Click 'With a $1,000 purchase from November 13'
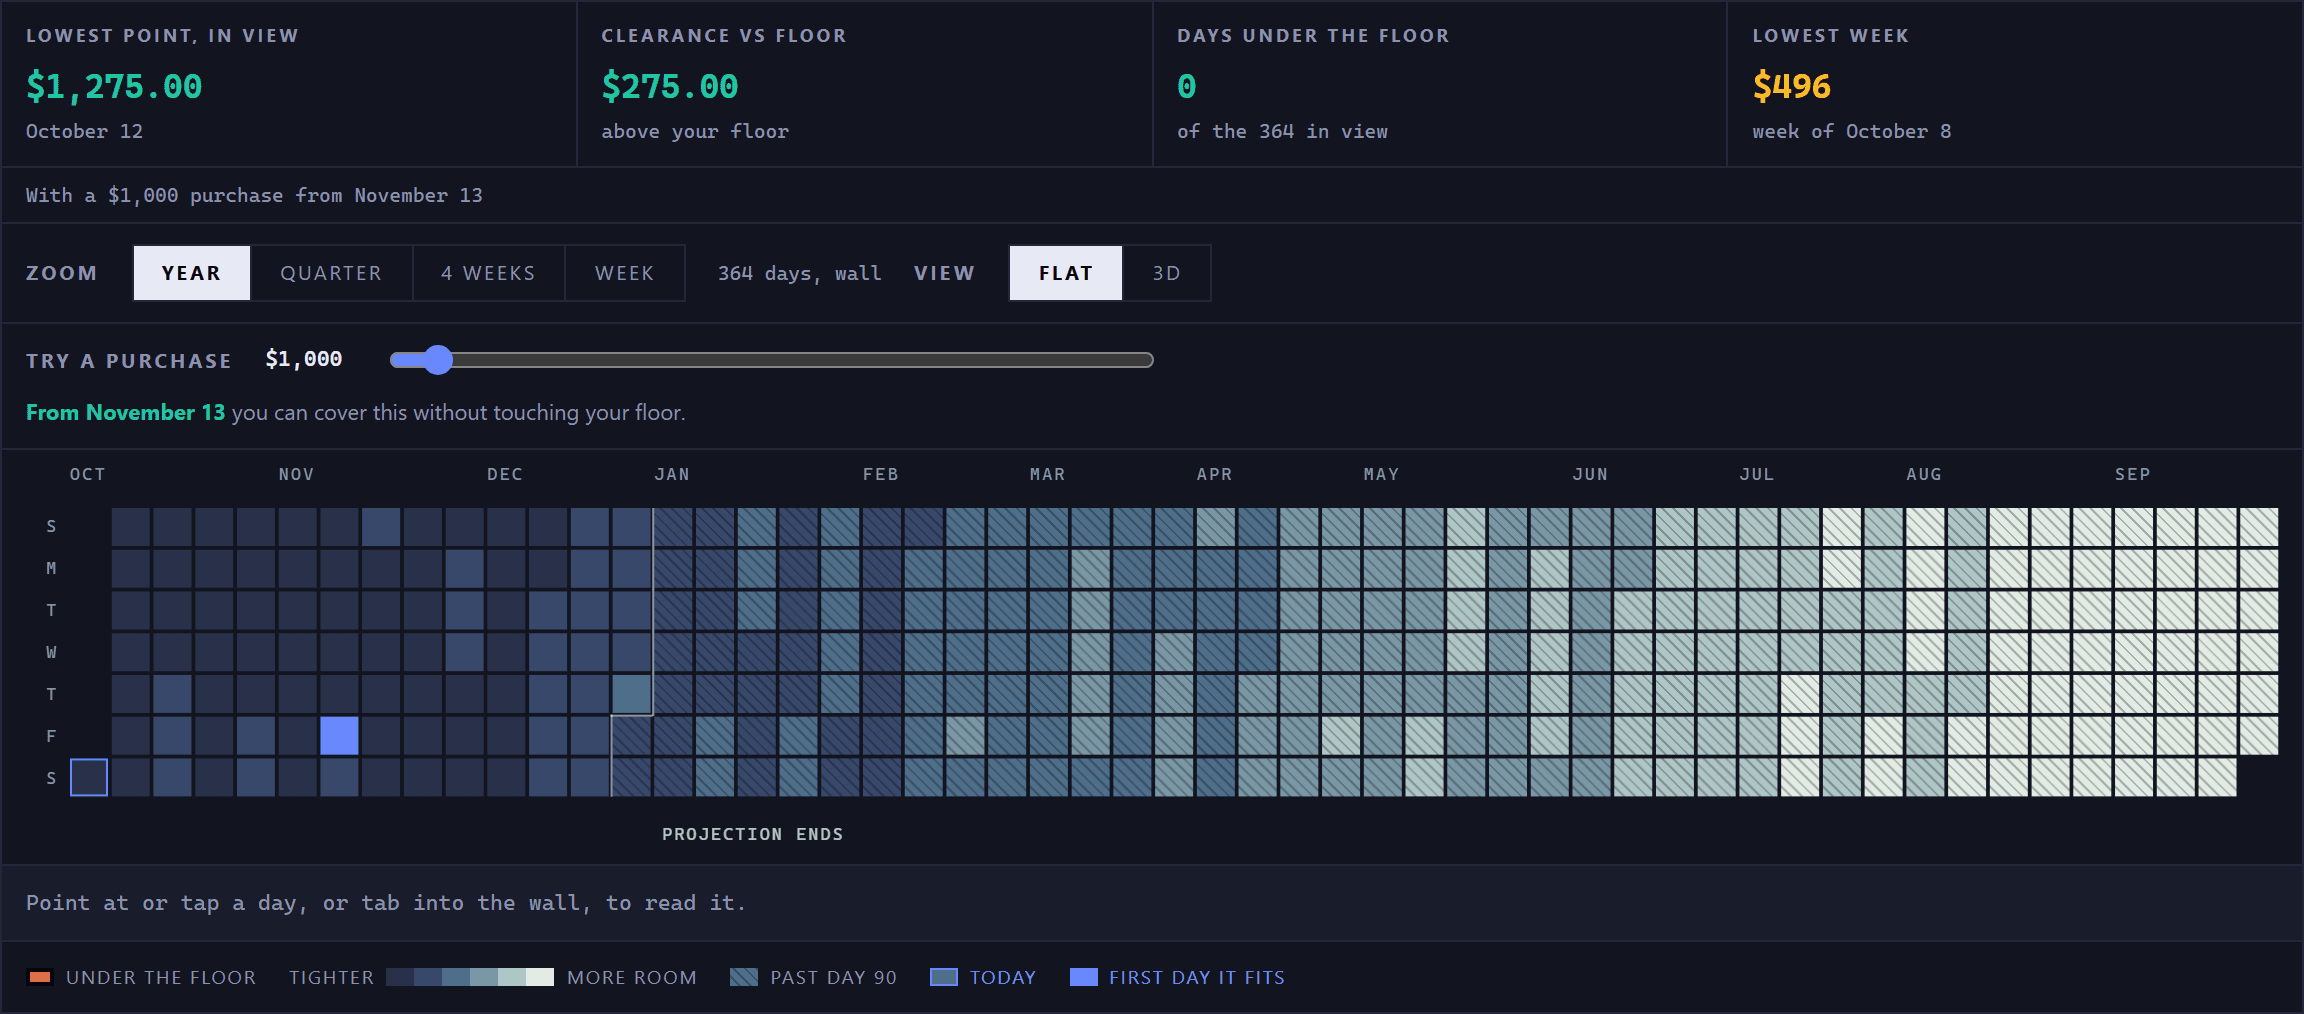Viewport: 2304px width, 1014px height. (254, 195)
